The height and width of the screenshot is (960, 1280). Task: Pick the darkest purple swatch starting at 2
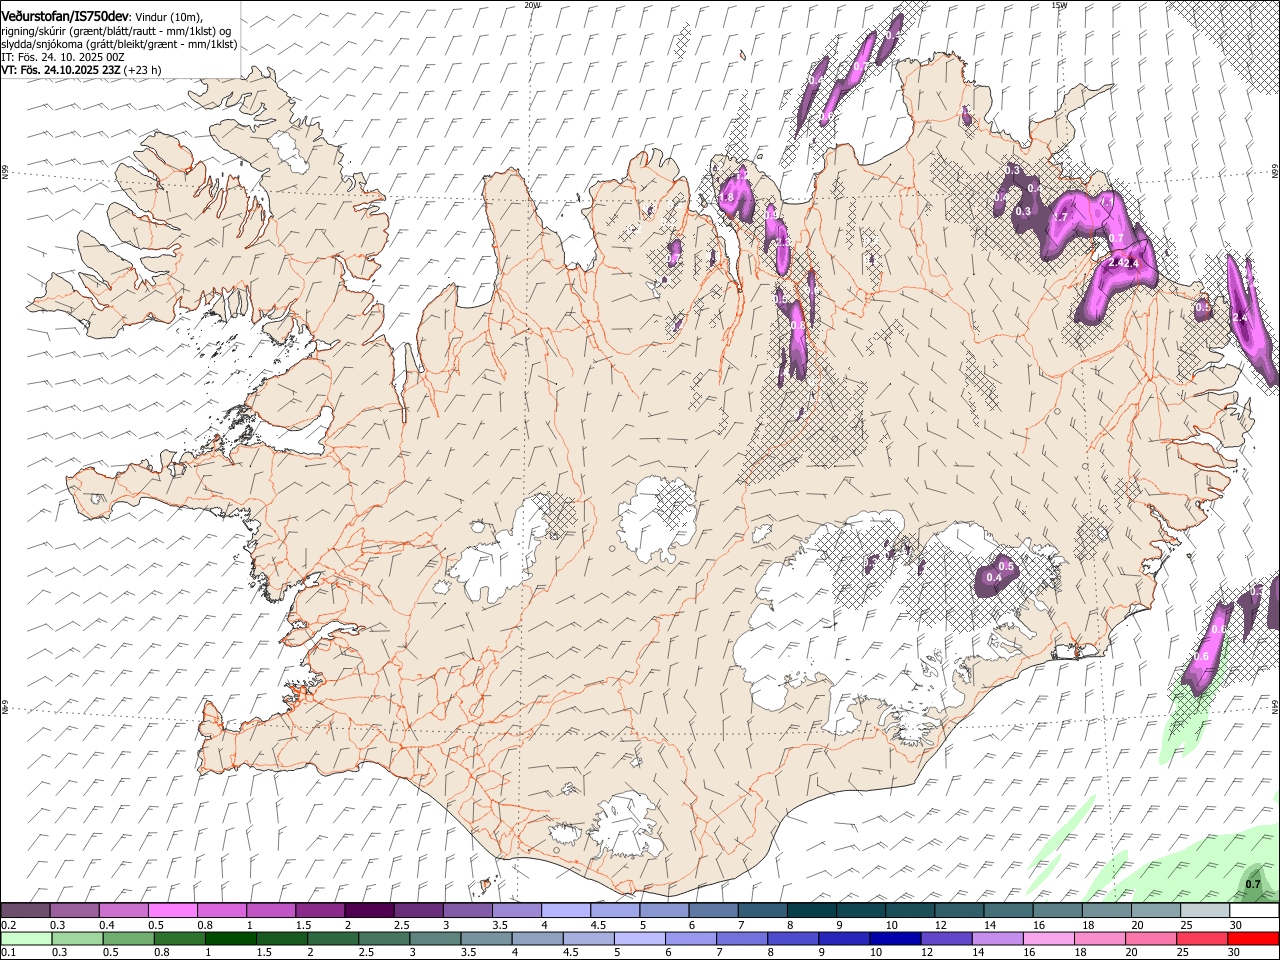click(x=368, y=911)
